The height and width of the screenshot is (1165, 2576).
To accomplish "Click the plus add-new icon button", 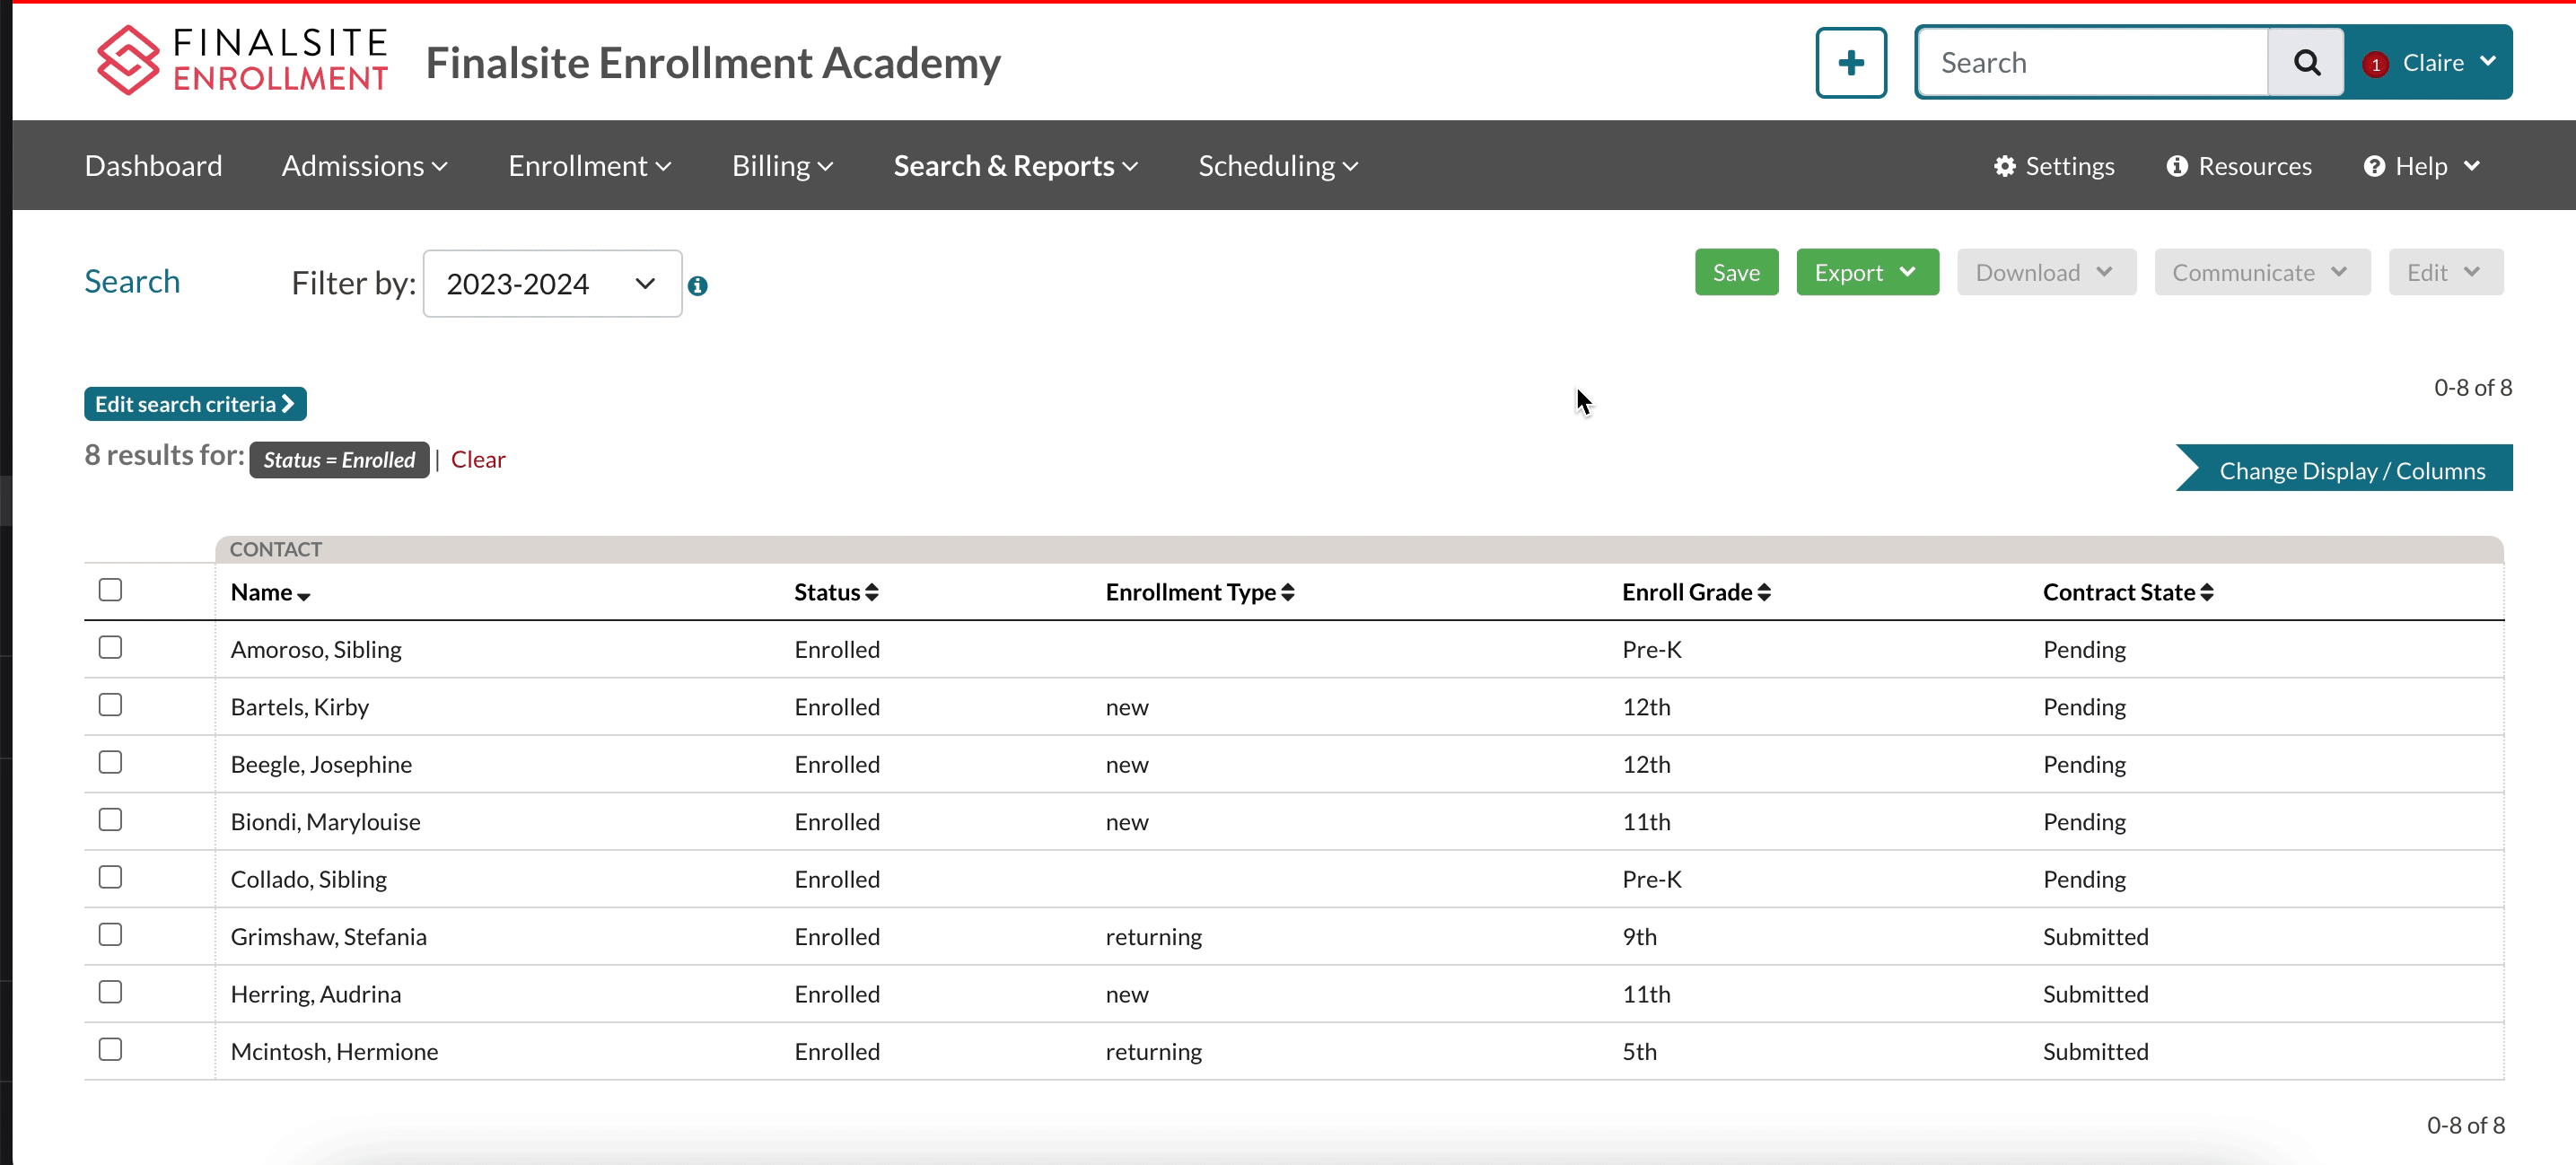I will 1850,63.
